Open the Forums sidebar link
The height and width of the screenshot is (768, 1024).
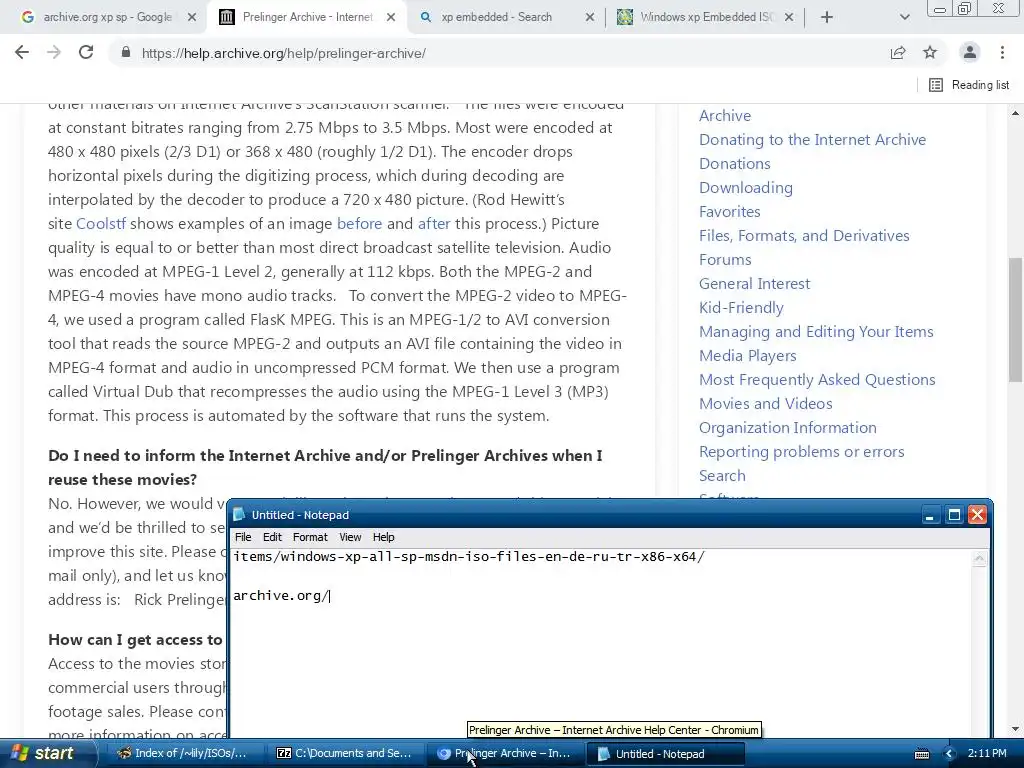pyautogui.click(x=725, y=260)
